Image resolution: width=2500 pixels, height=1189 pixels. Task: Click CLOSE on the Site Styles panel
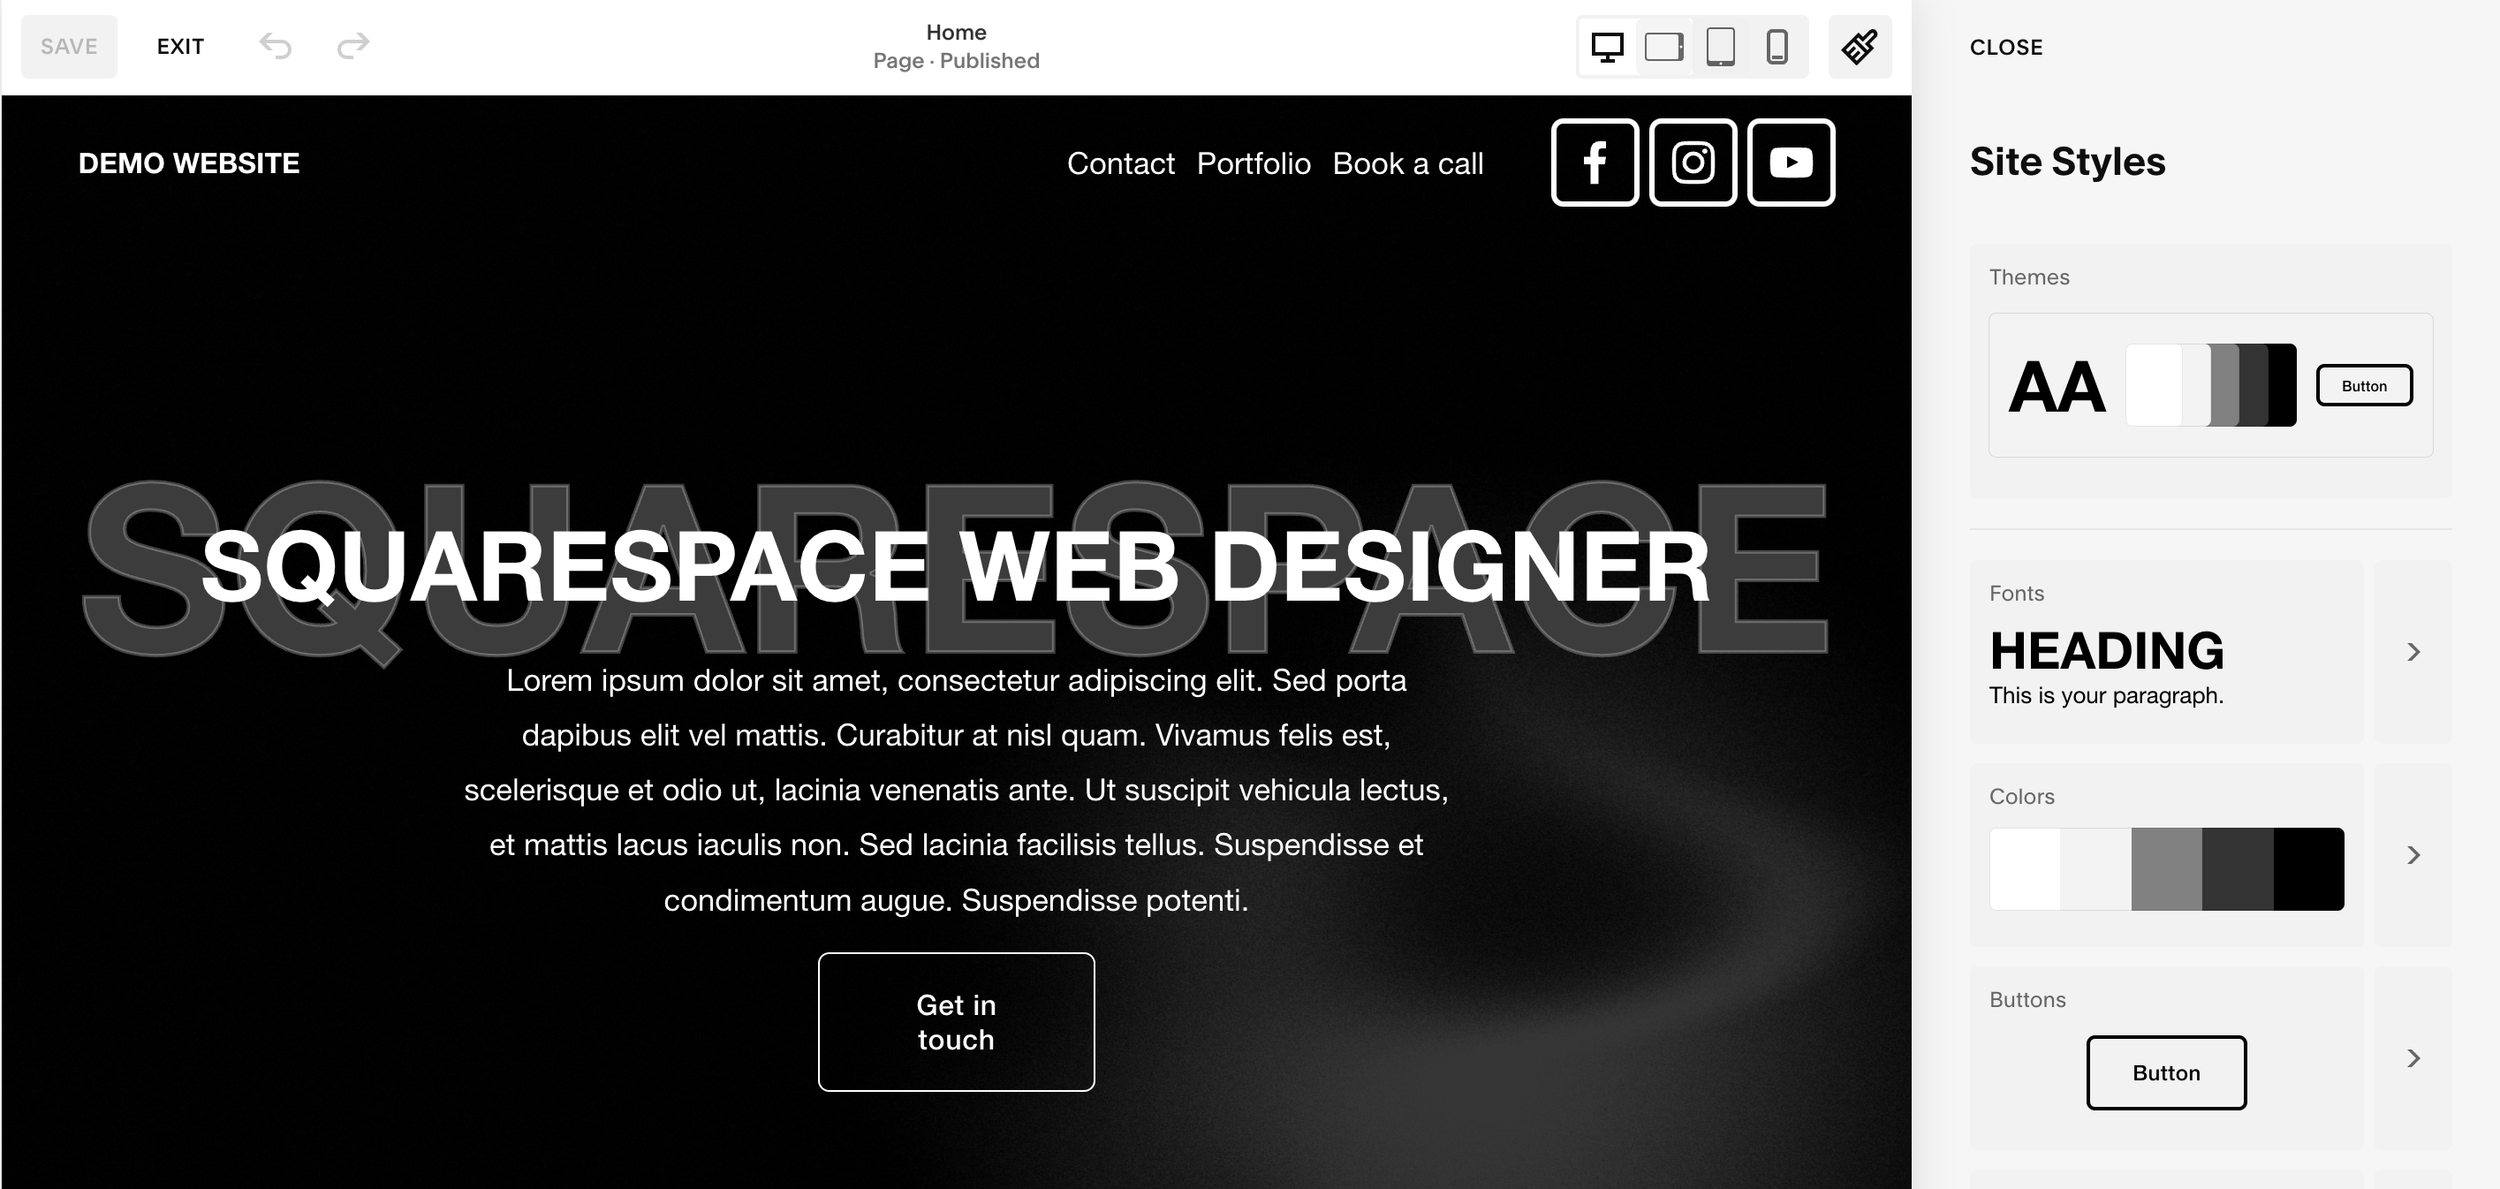[2006, 46]
